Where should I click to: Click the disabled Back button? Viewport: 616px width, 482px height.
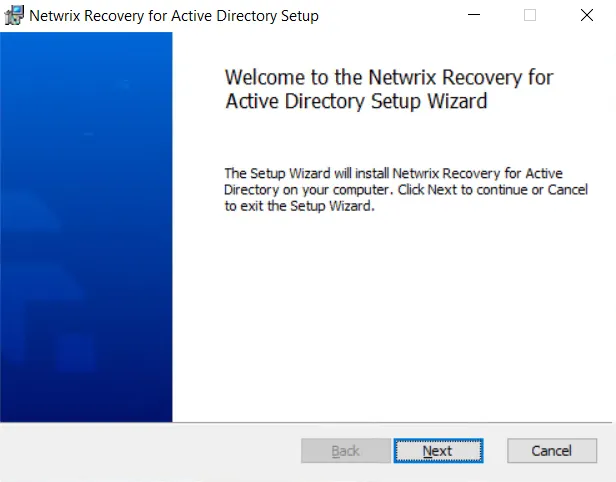pyautogui.click(x=346, y=451)
